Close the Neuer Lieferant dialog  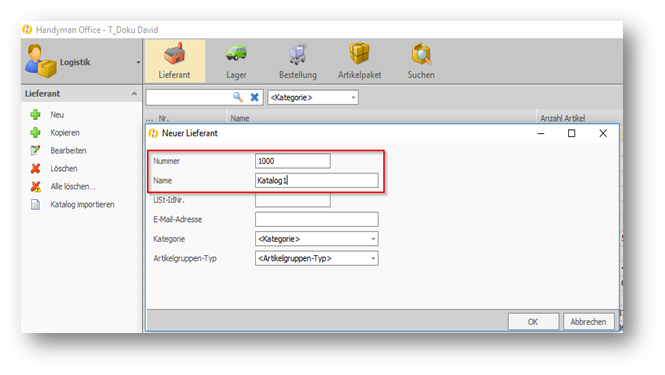click(x=603, y=133)
